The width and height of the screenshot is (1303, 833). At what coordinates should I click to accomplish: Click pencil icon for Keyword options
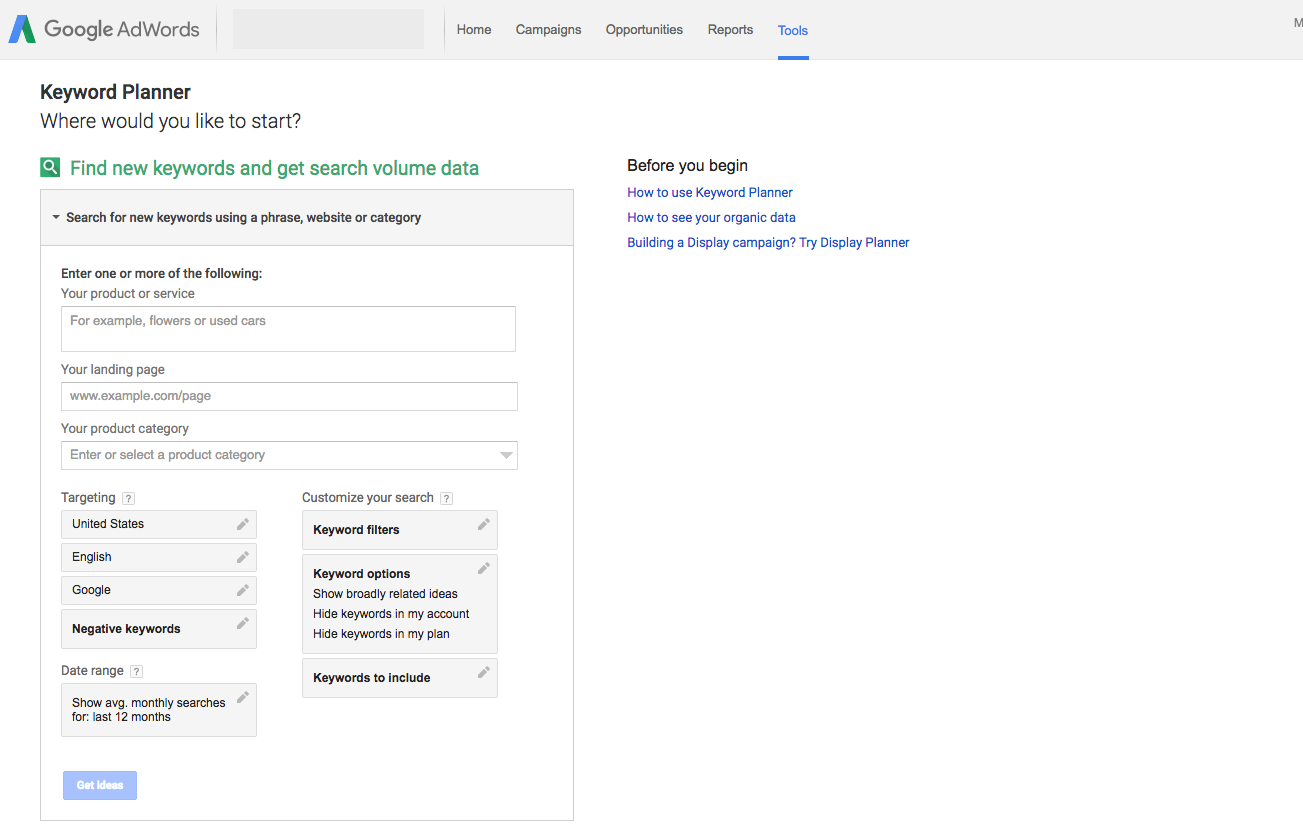point(483,568)
